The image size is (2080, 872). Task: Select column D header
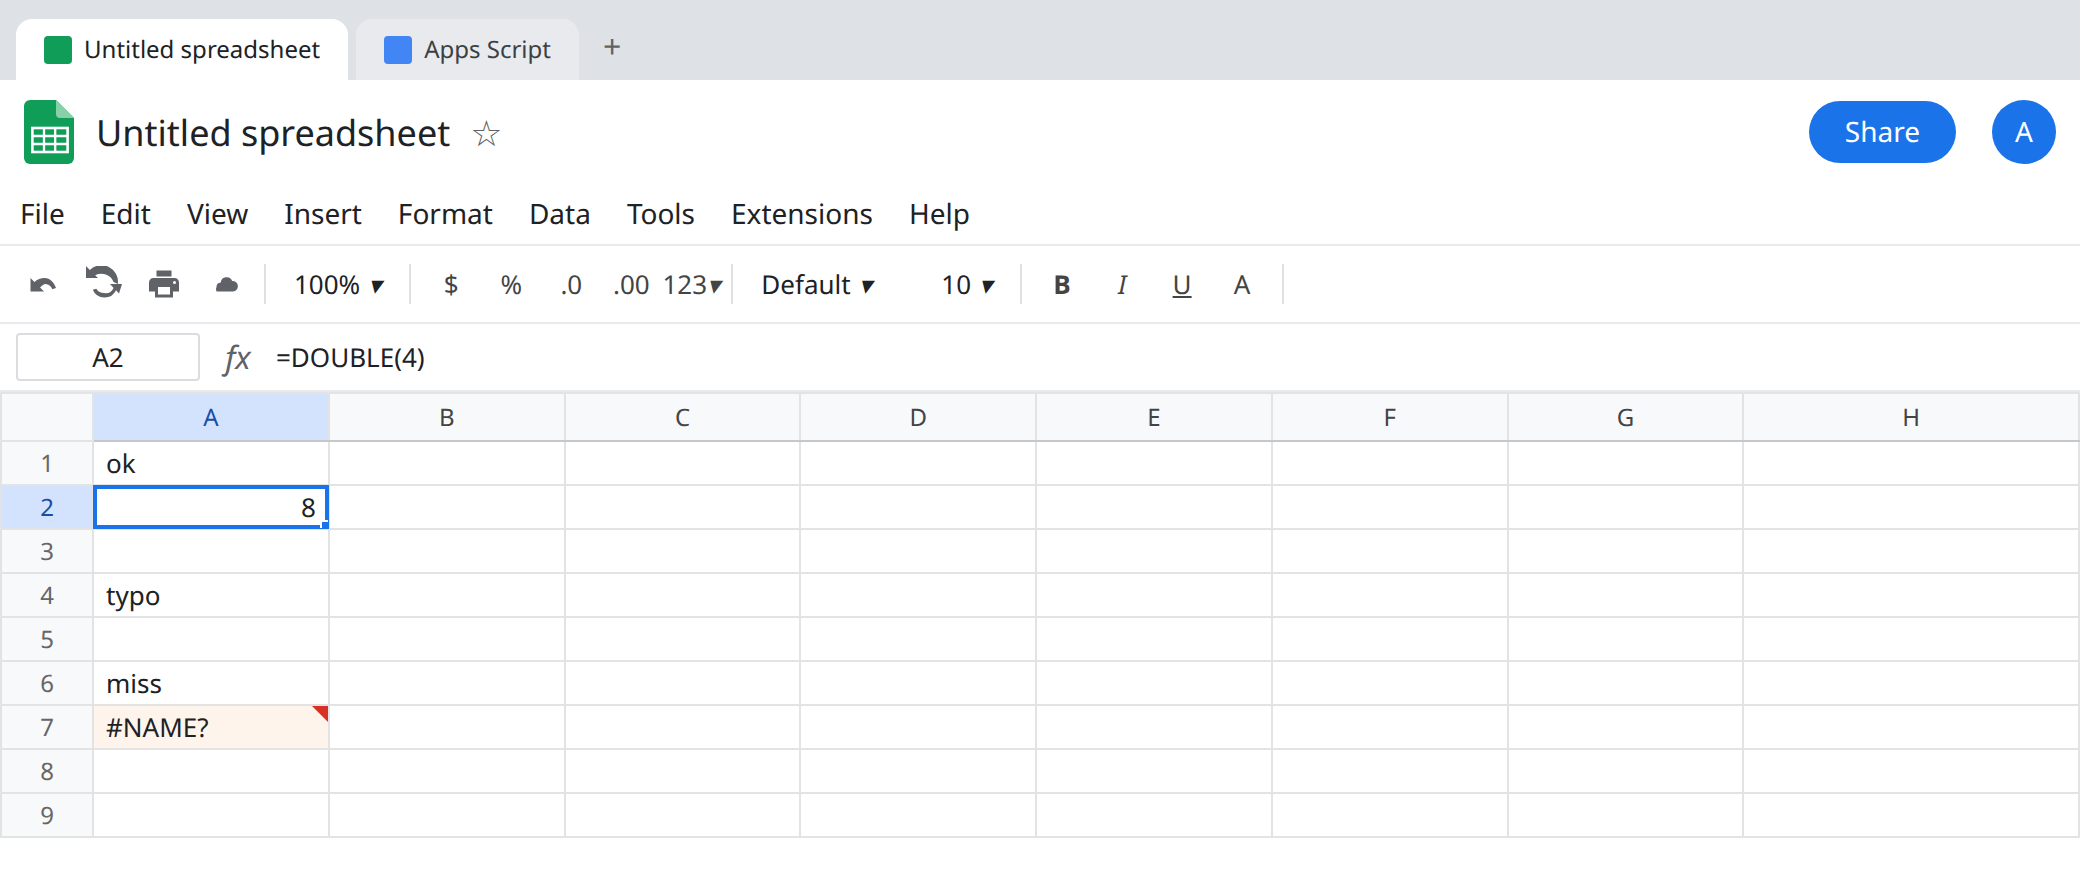click(918, 417)
